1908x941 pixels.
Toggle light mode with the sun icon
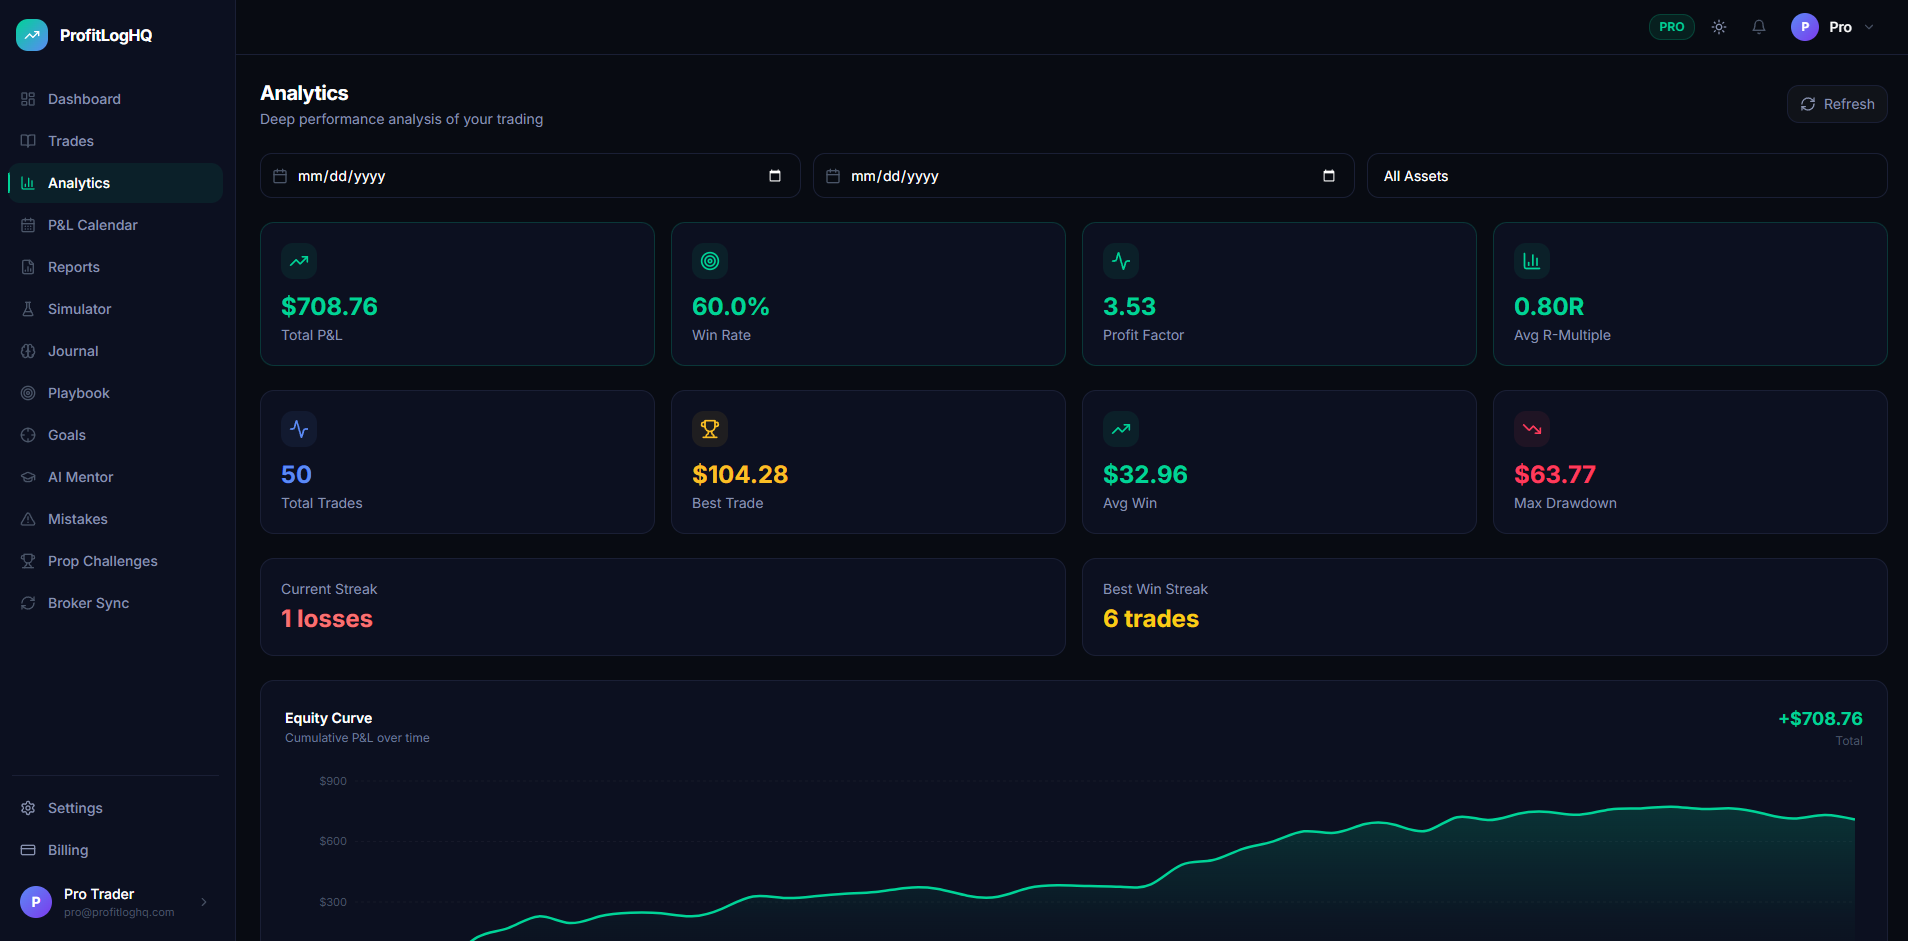coord(1719,27)
